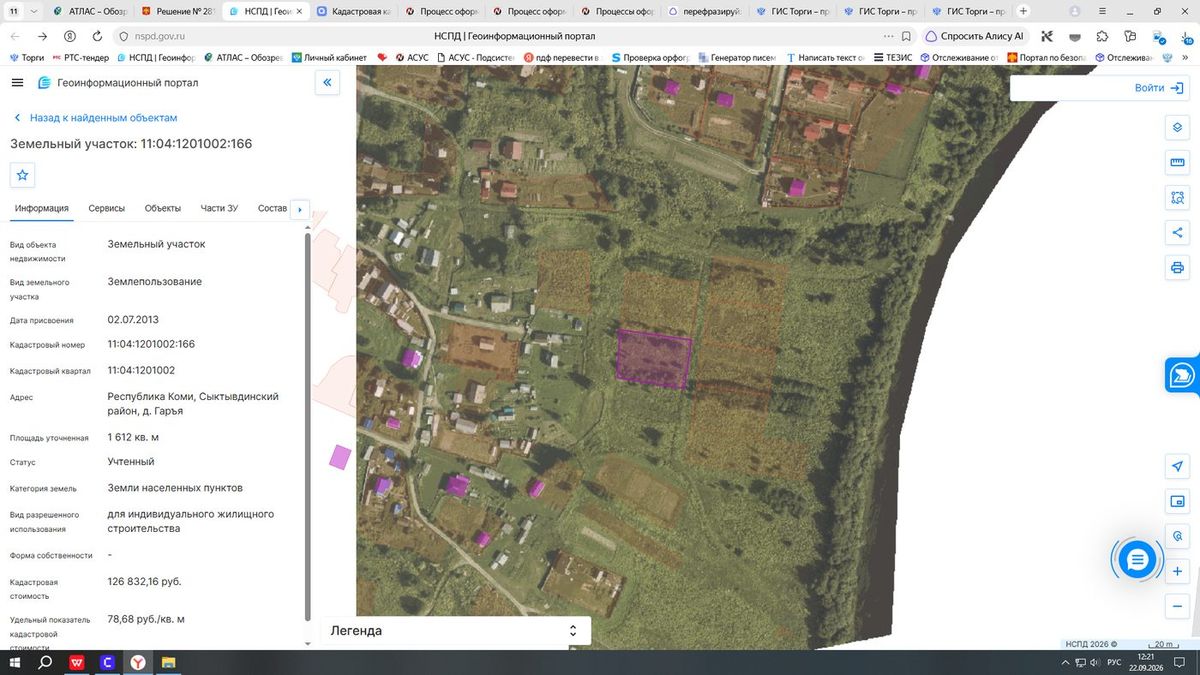Go back via Назад к найденным объектам
This screenshot has height=675, width=1200.
[x=94, y=118]
